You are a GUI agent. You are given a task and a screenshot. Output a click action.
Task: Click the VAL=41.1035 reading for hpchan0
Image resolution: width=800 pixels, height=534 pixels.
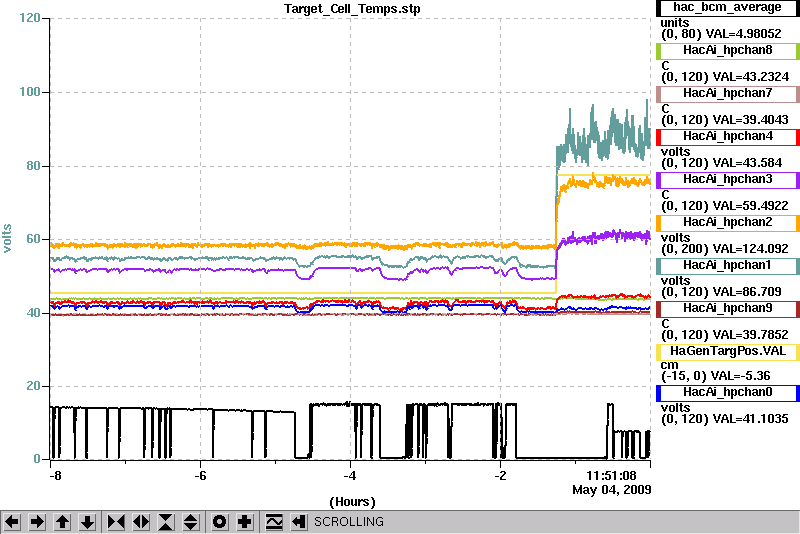[x=751, y=419]
